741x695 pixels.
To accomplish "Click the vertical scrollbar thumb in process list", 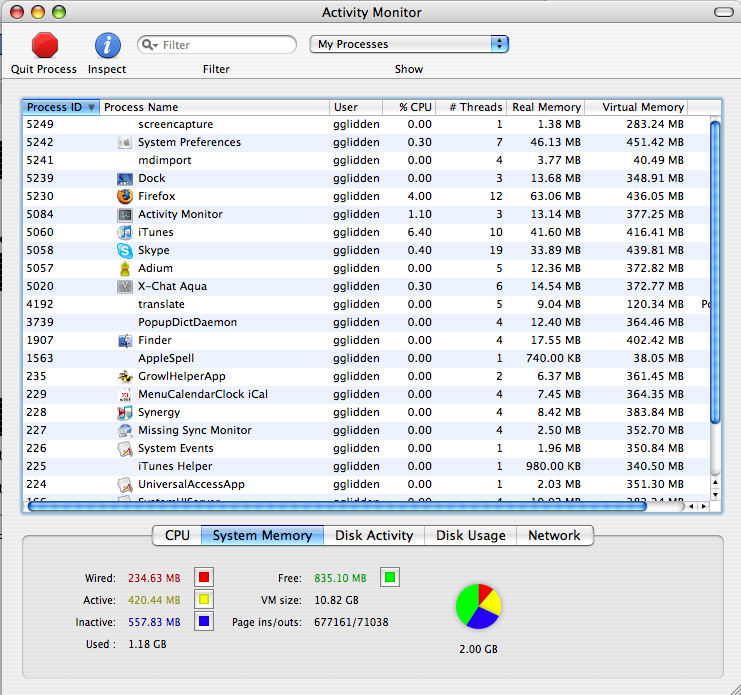I will coord(715,272).
